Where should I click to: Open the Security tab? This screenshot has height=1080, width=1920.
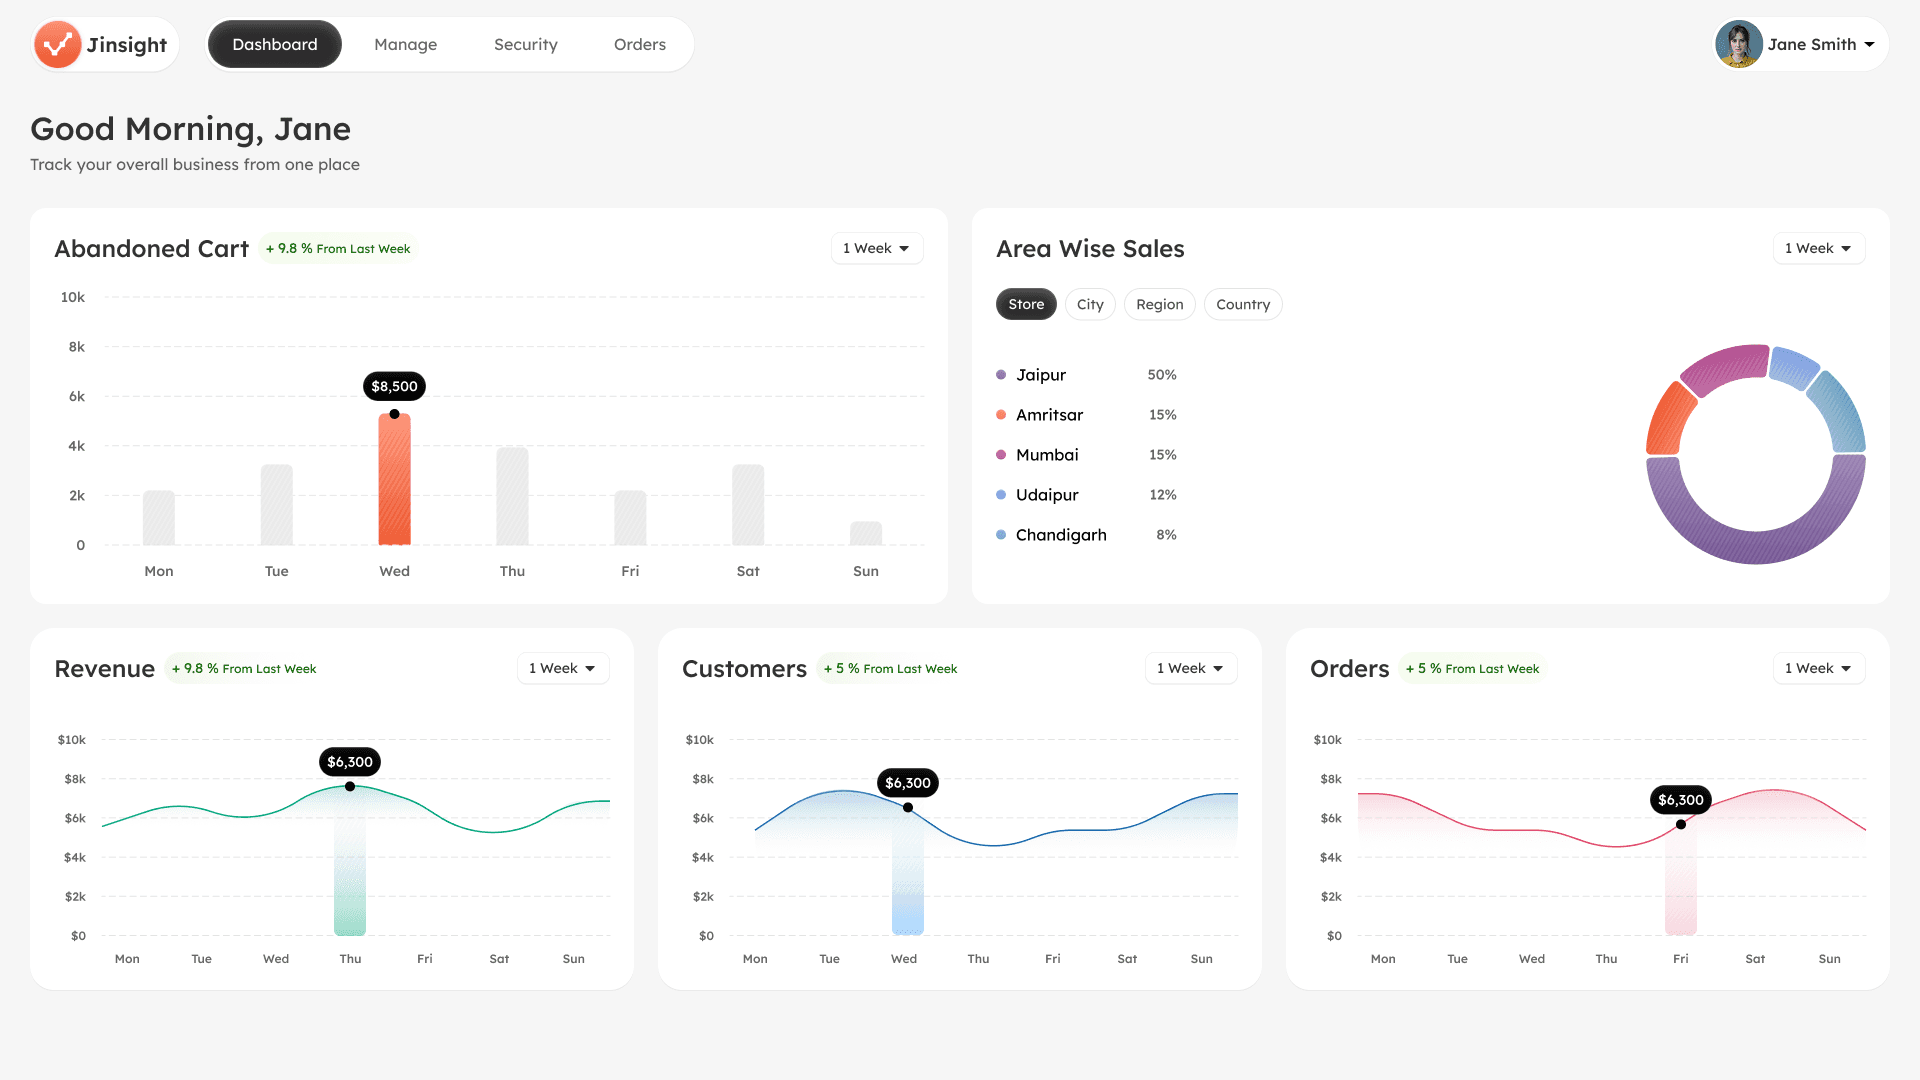[525, 44]
